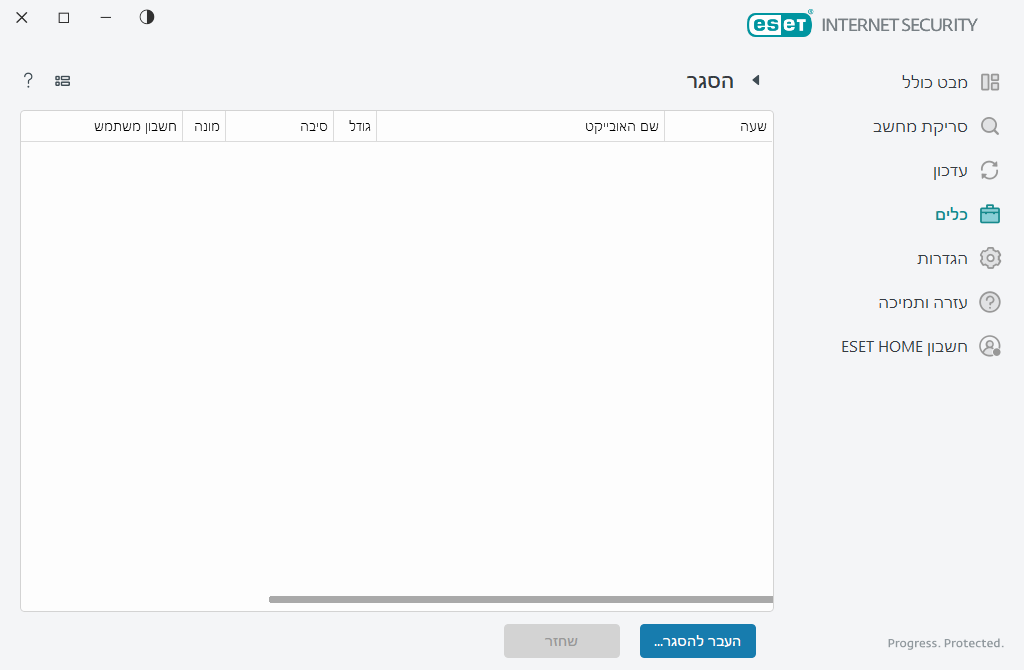The height and width of the screenshot is (670, 1024).
Task: Open the כלים briefcase icon
Action: click(990, 214)
